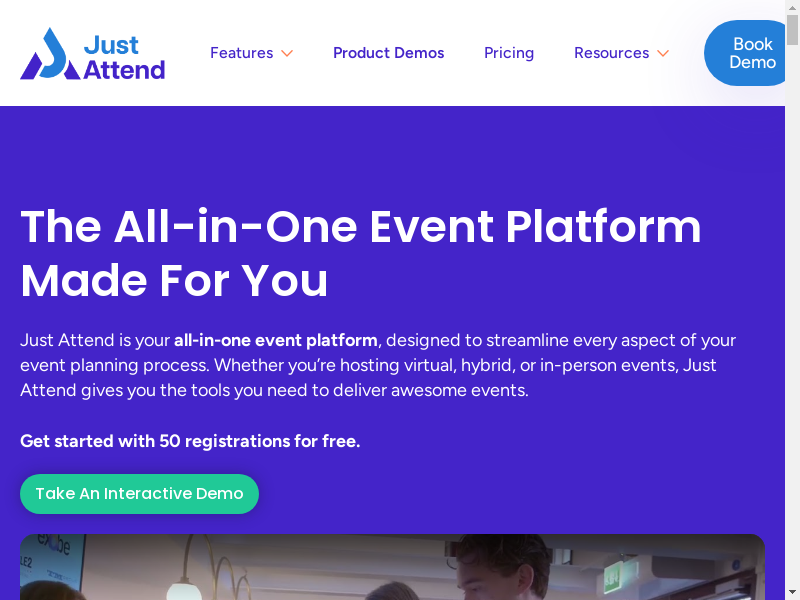The width and height of the screenshot is (800, 600).
Task: Open the Pricing page
Action: click(x=509, y=53)
